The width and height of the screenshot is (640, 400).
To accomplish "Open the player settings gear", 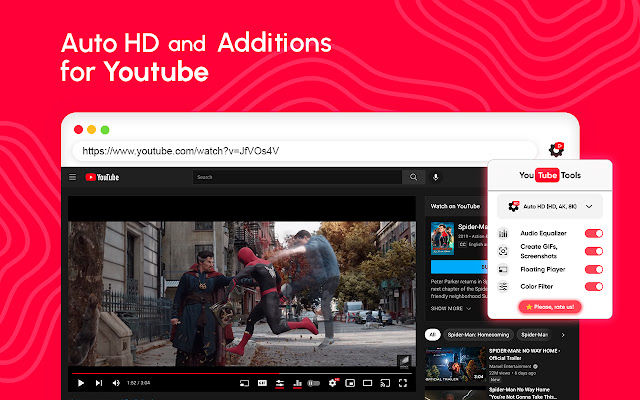I will 334,382.
